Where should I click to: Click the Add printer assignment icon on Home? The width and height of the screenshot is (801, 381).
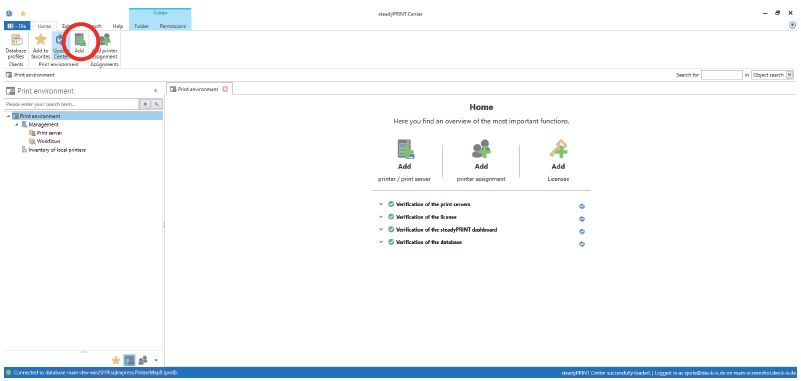click(481, 149)
